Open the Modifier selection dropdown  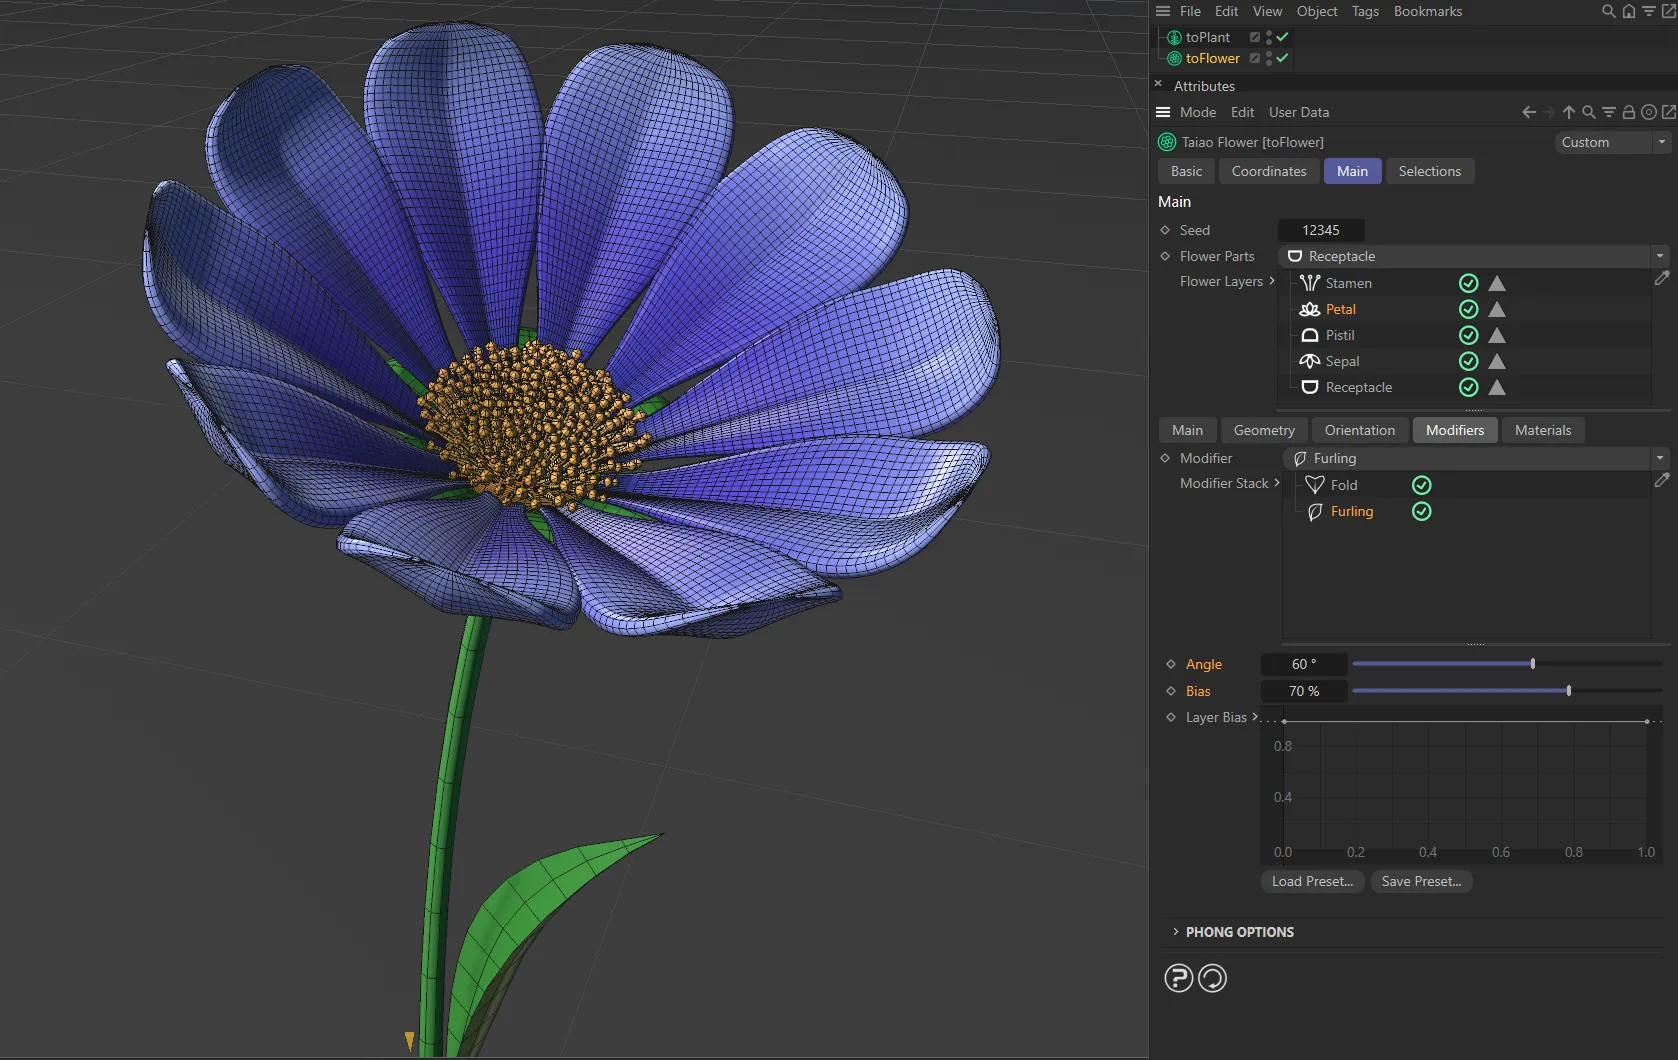click(1659, 457)
